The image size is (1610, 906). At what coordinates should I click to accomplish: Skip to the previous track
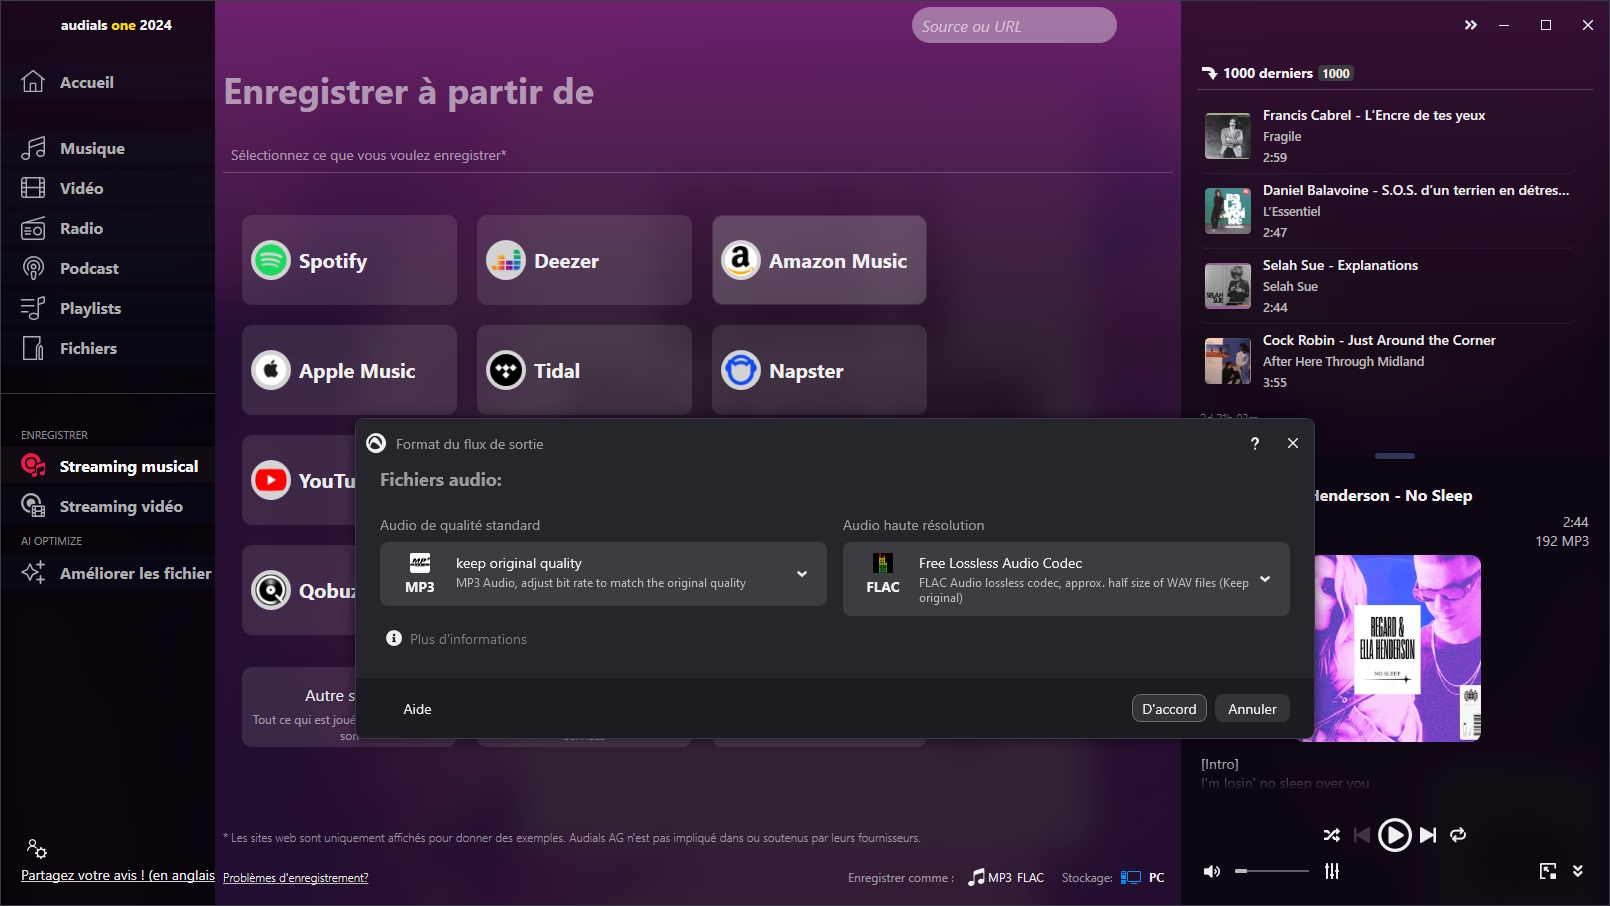(x=1362, y=835)
